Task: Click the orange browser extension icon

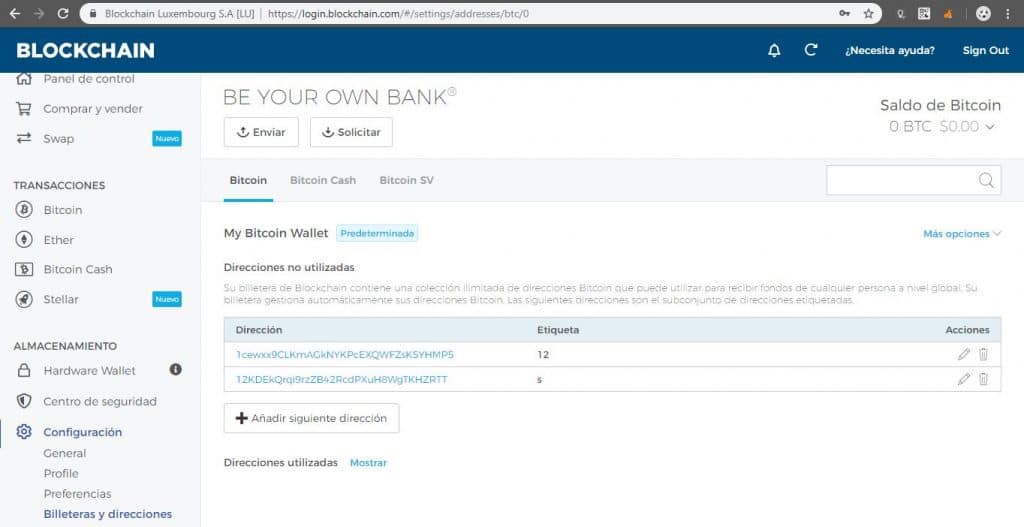Action: tap(948, 13)
